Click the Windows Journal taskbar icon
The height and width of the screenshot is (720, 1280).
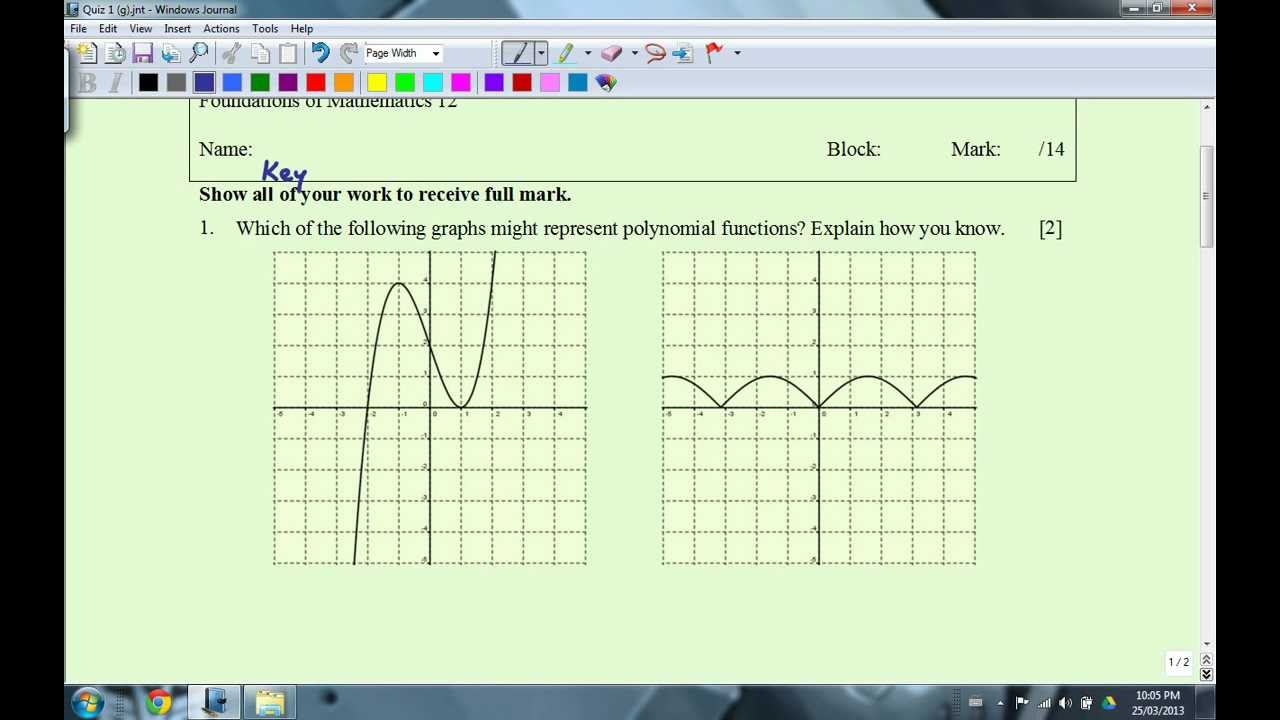click(x=215, y=702)
